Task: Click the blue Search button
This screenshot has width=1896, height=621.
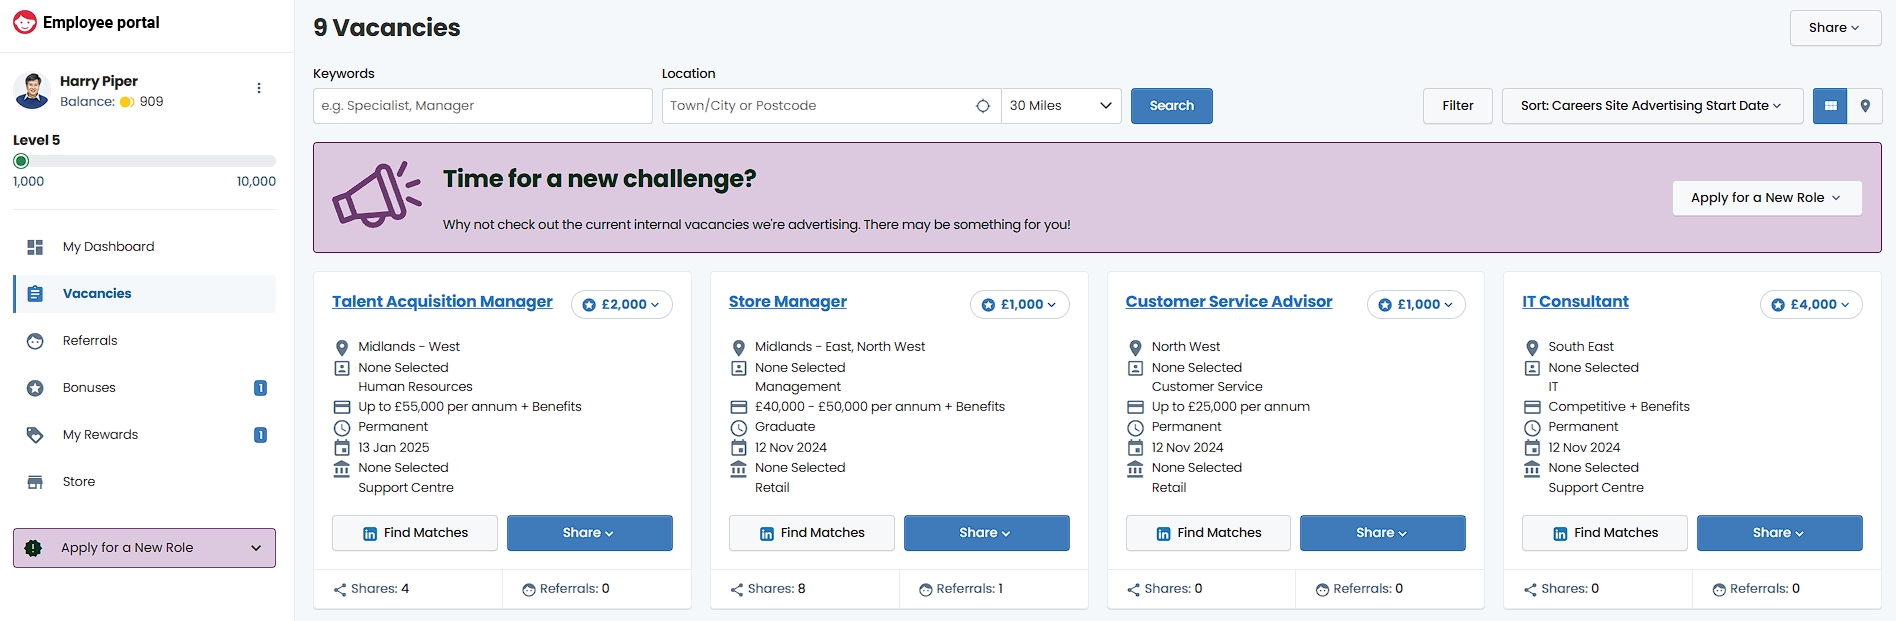Action: (1172, 106)
